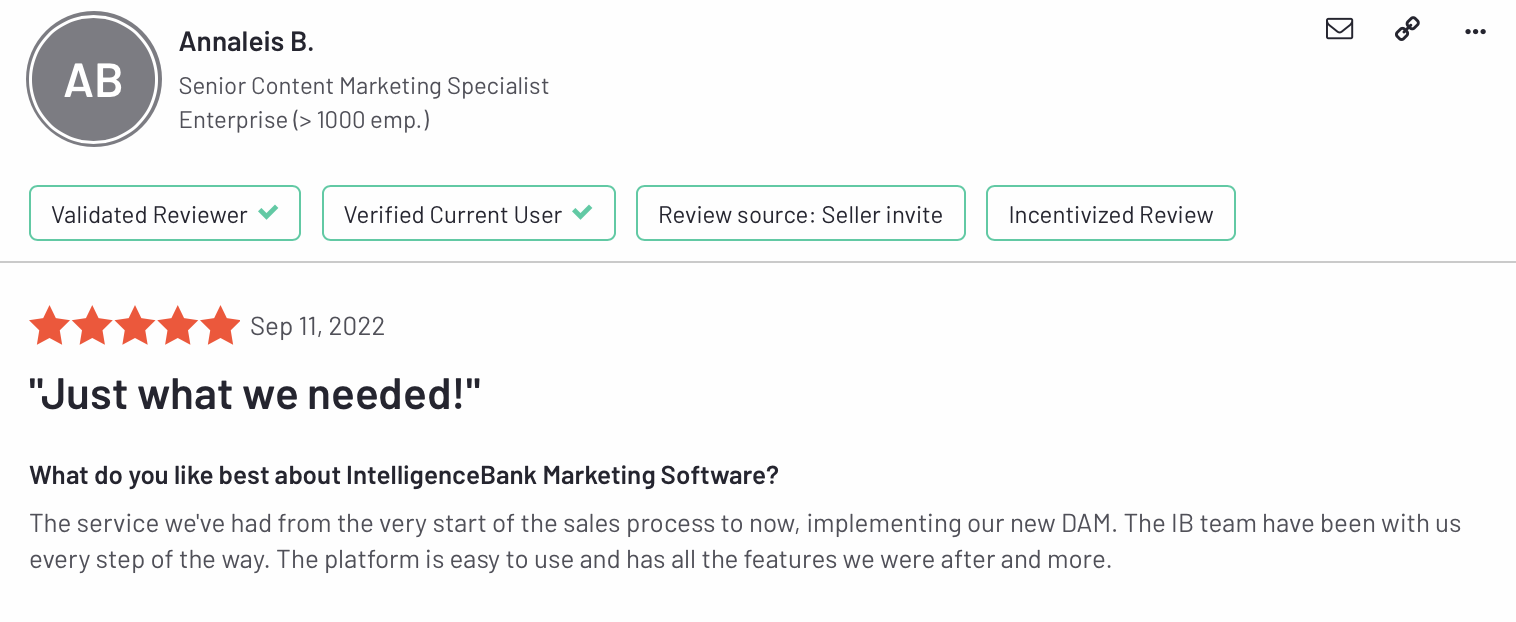Click the Review source: Seller invite badge
The image size is (1516, 622).
[800, 213]
